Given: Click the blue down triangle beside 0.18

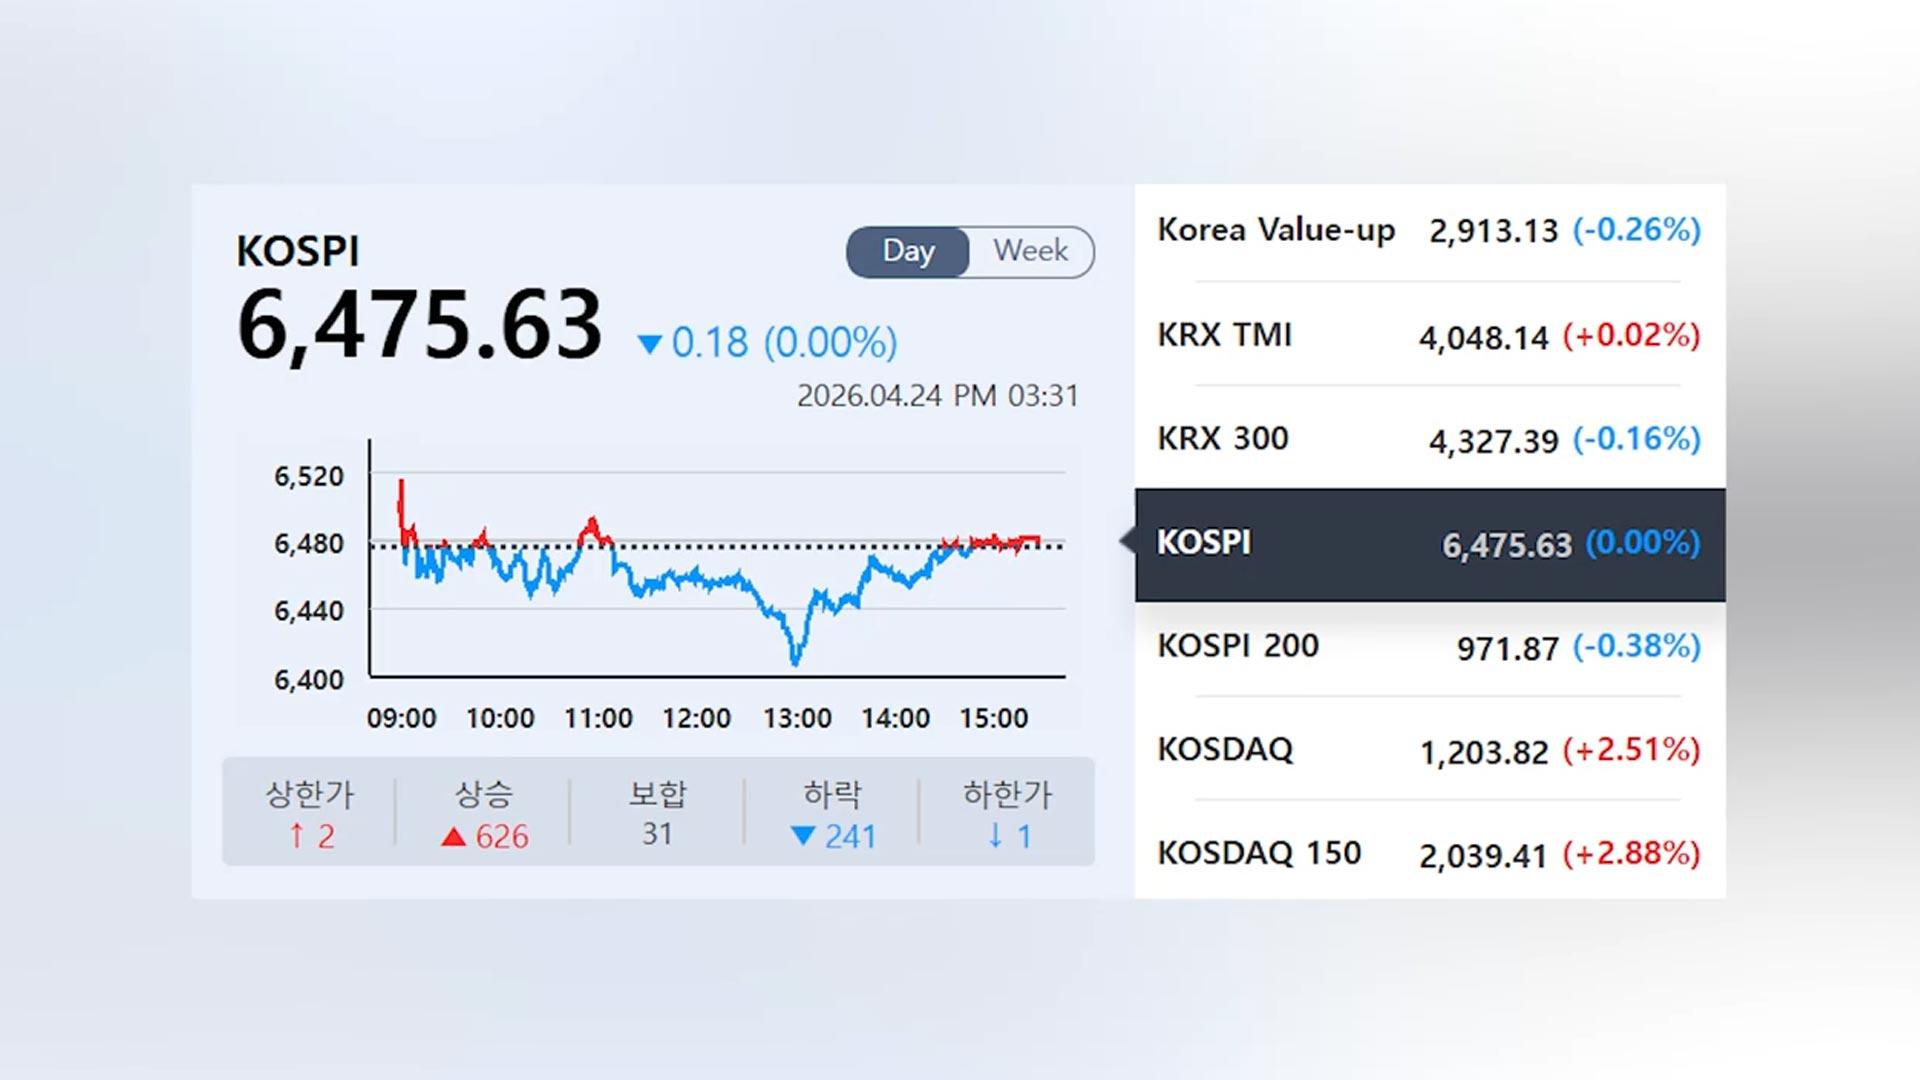Looking at the screenshot, I should [650, 345].
